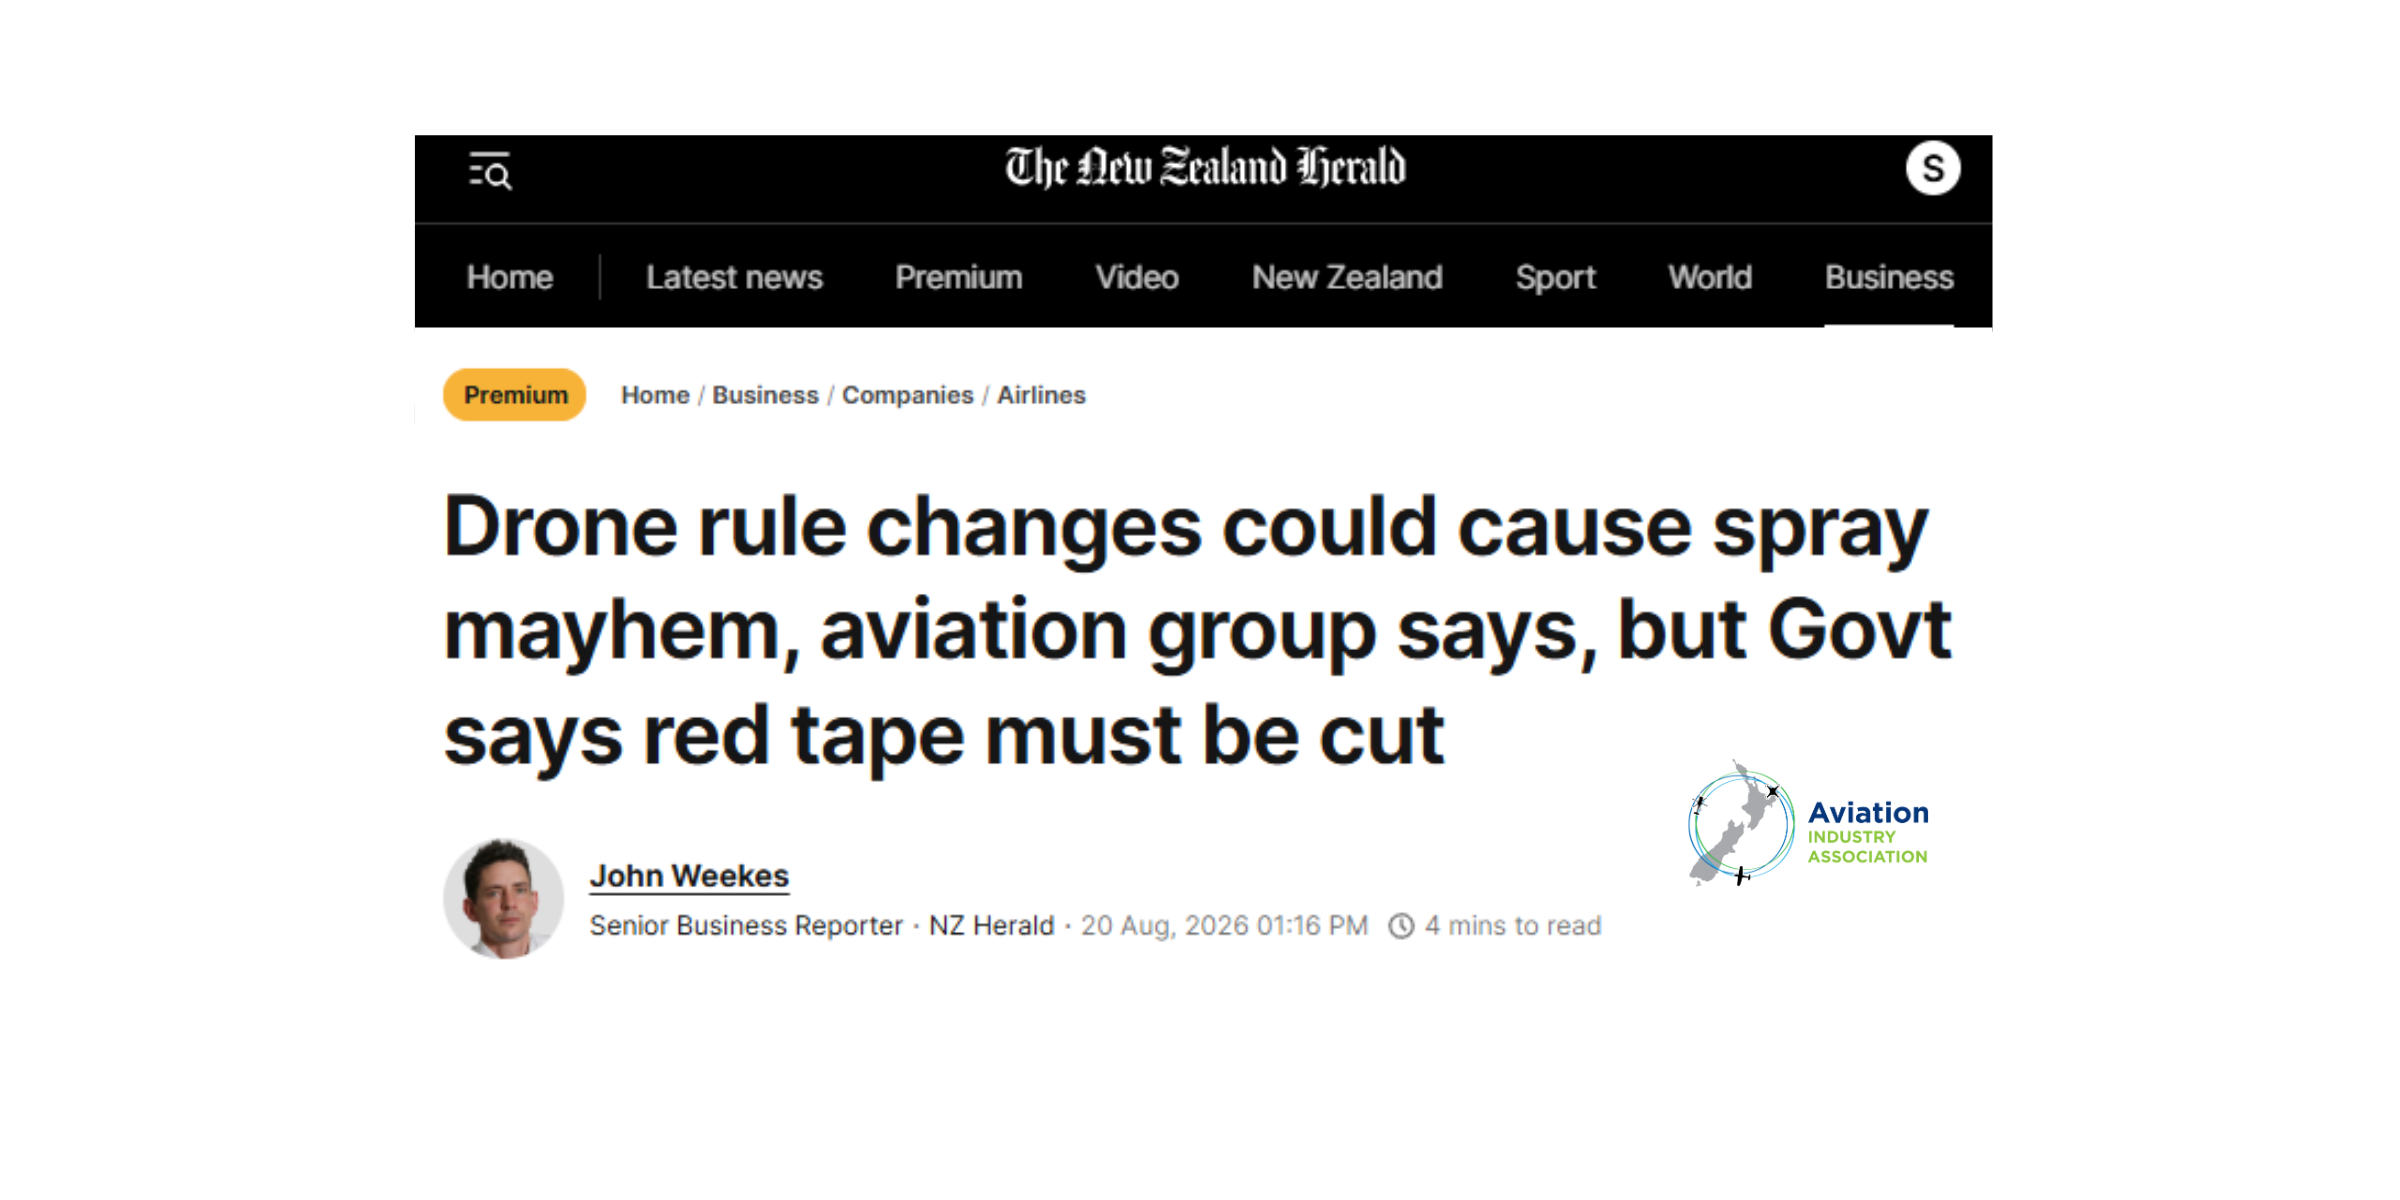The image size is (2400, 1200).
Task: Click the user profile S avatar
Action: 1932,169
